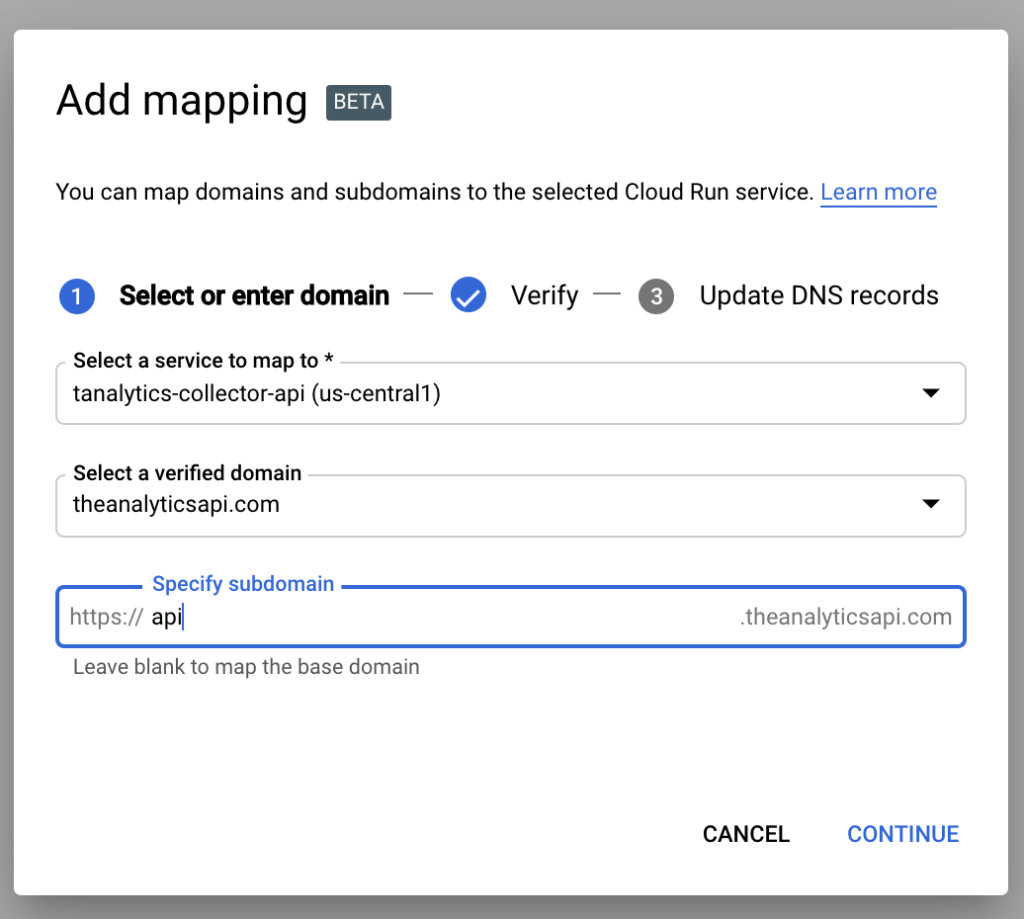The image size is (1024, 919).
Task: Click the step 1 circle icon
Action: point(77,296)
